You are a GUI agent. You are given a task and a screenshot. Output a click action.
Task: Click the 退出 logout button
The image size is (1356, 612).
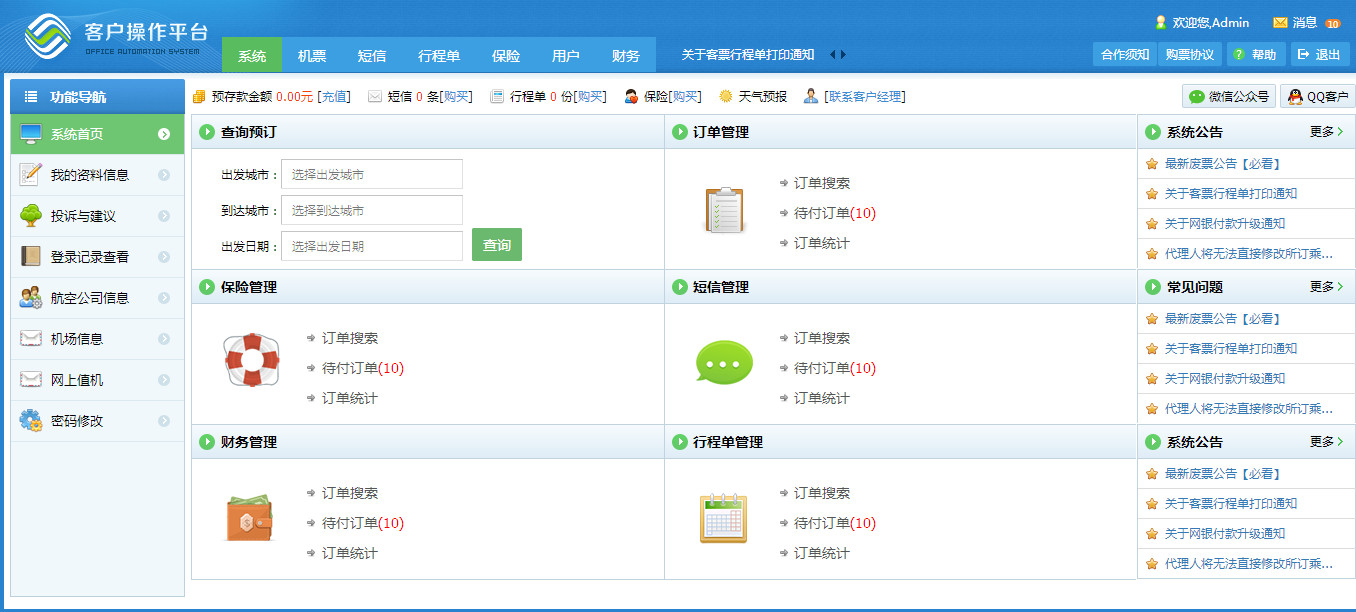(x=1320, y=55)
